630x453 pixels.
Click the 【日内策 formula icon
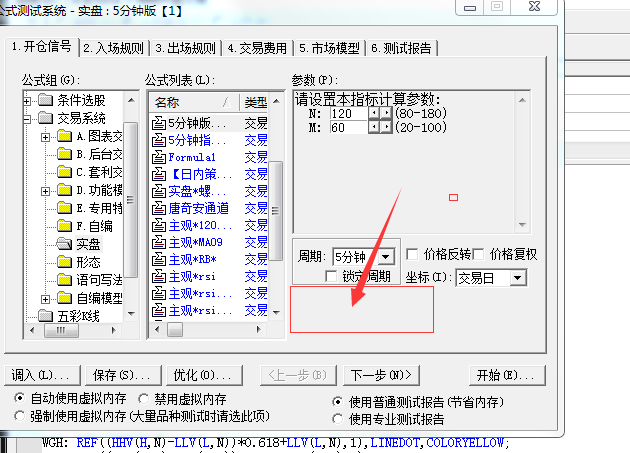(x=159, y=174)
